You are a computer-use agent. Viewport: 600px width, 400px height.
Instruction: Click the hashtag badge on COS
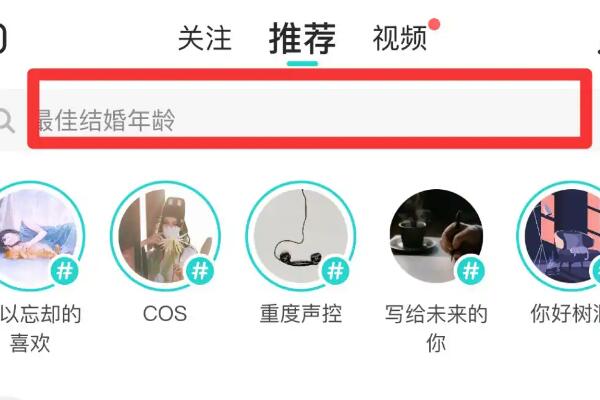coord(199,271)
